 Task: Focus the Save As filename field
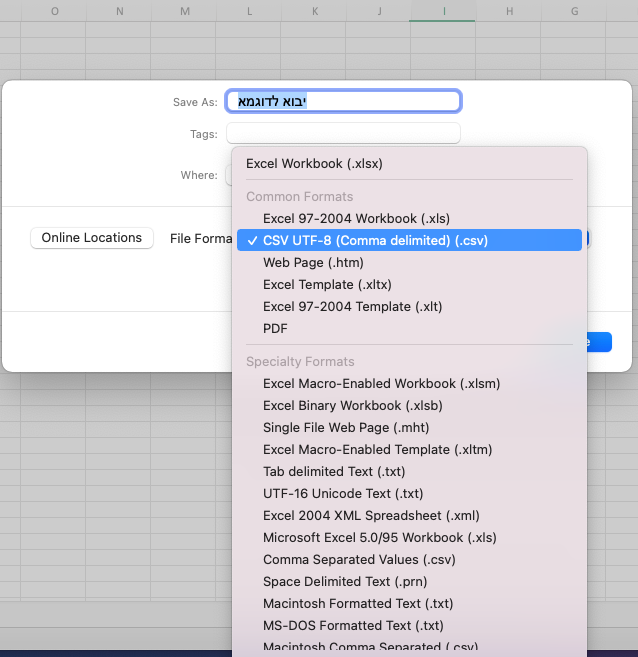click(x=344, y=101)
